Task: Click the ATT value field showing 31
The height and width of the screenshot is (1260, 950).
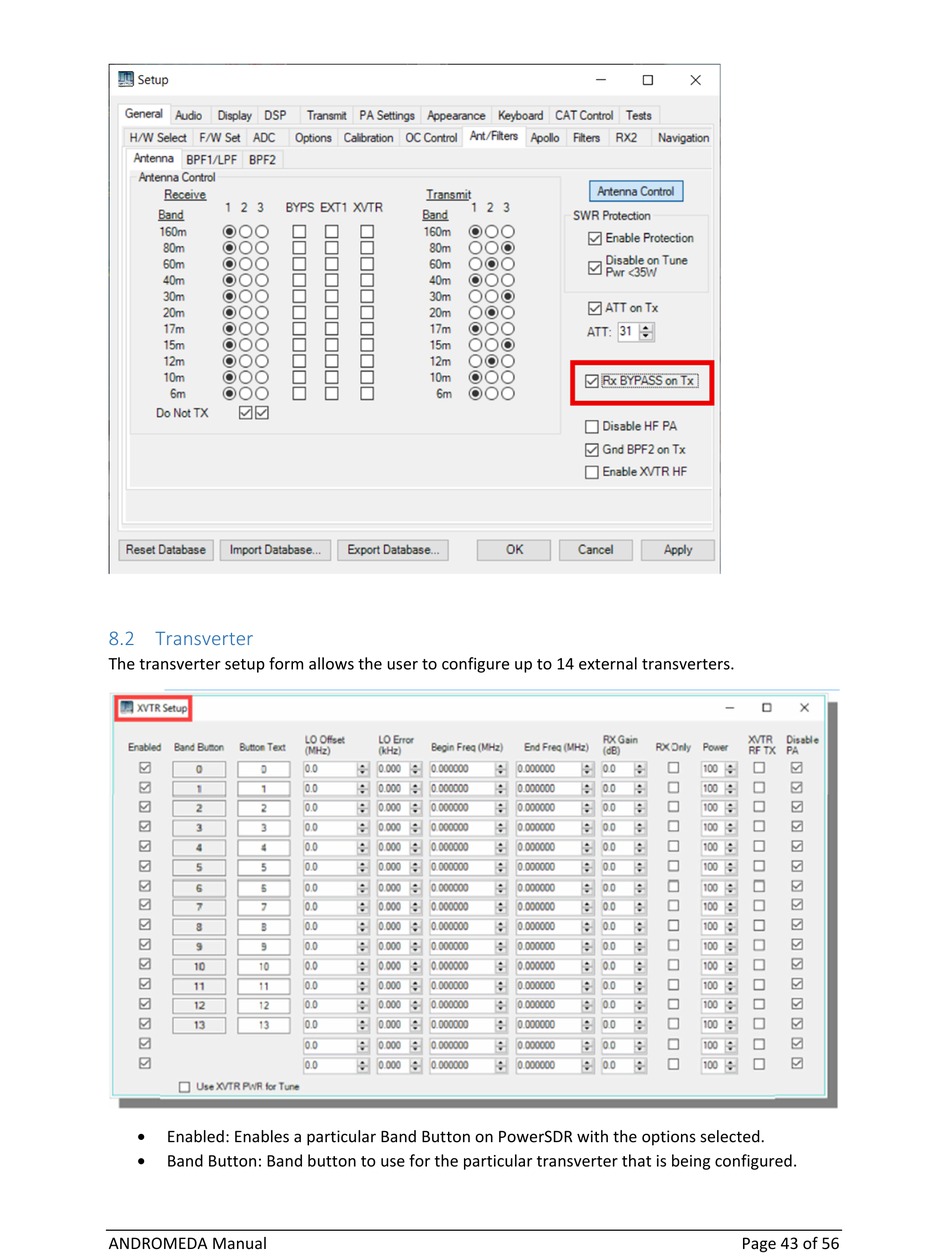Action: [x=628, y=332]
